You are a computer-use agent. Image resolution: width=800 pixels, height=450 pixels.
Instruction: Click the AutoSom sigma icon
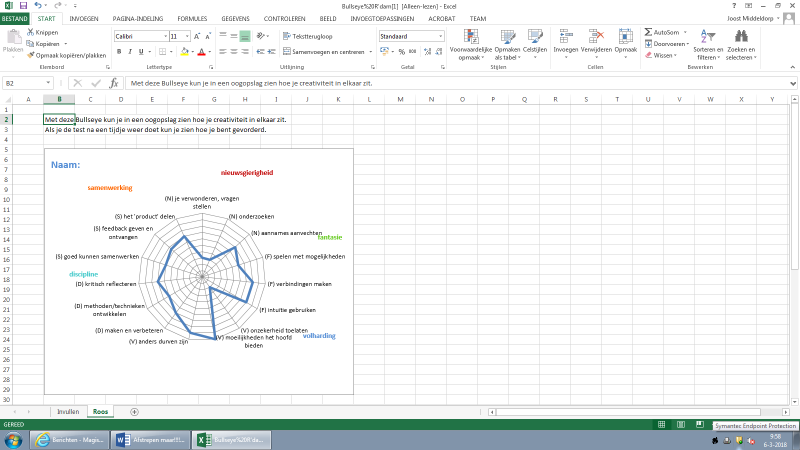pos(648,32)
